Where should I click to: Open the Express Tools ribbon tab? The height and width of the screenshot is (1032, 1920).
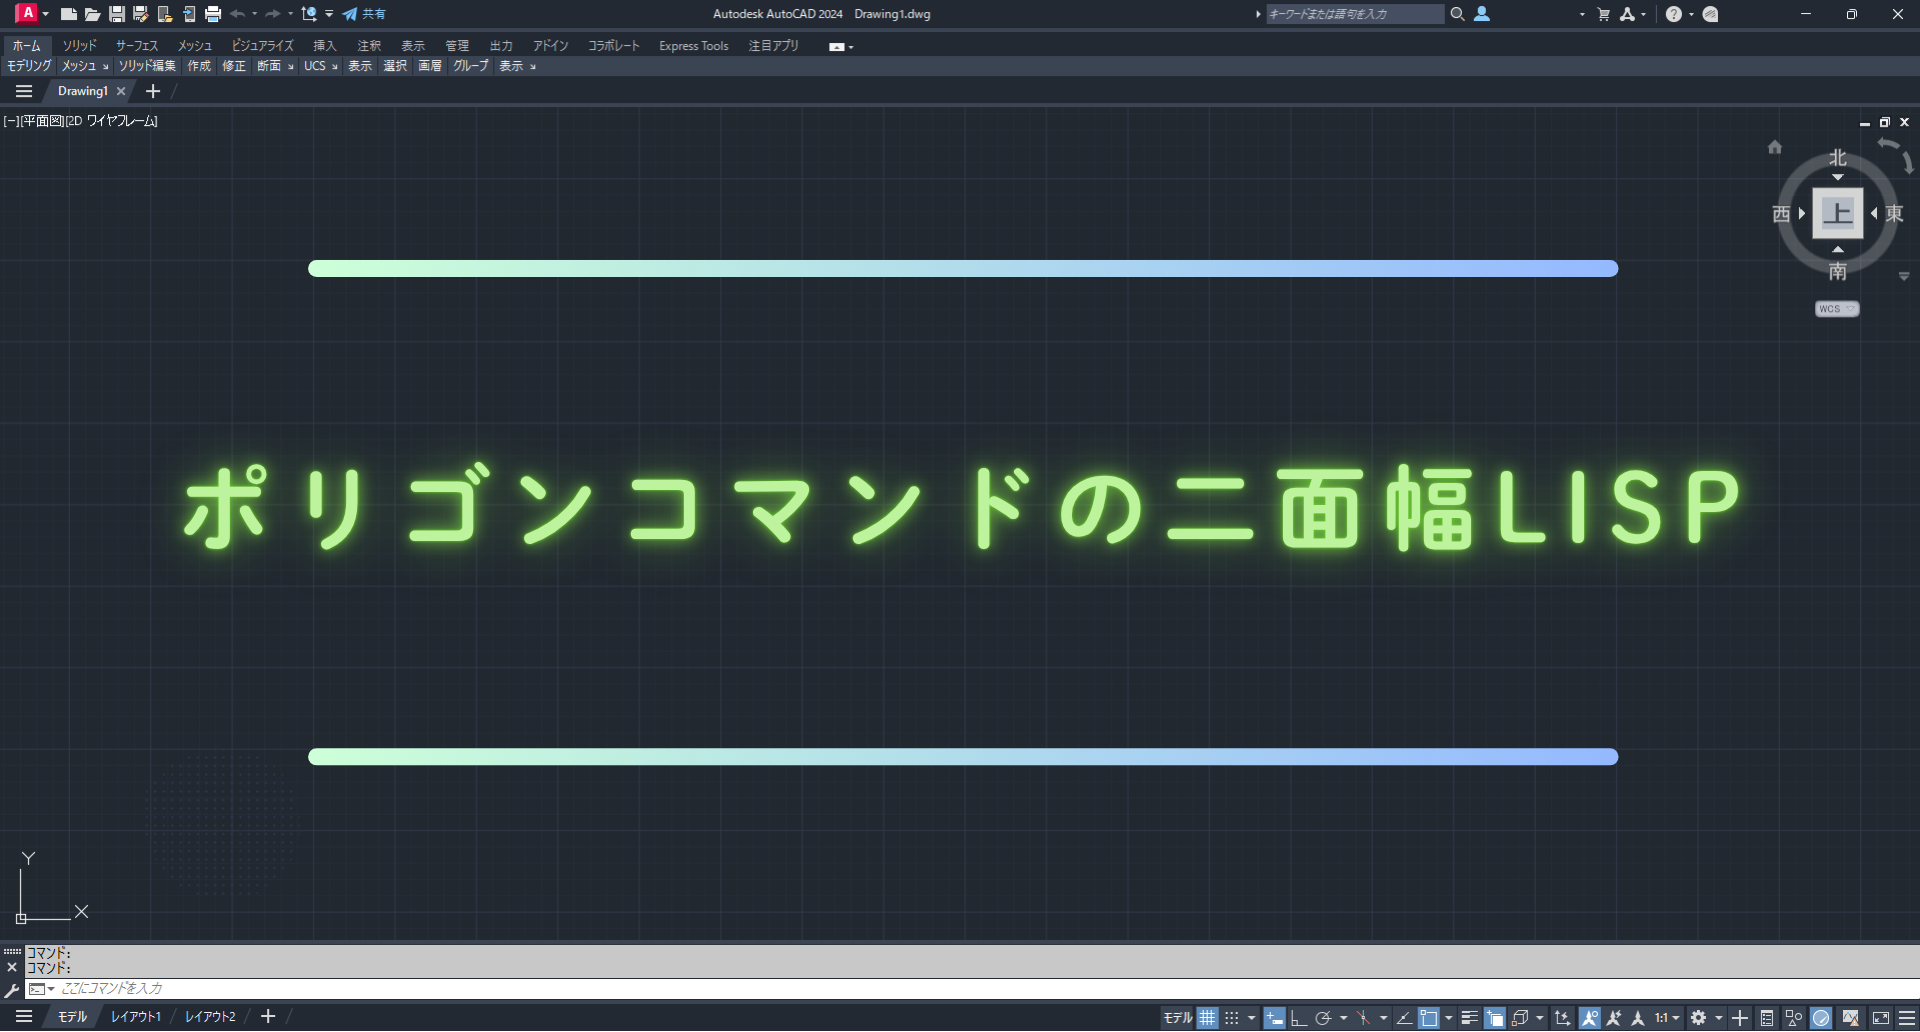click(x=693, y=46)
